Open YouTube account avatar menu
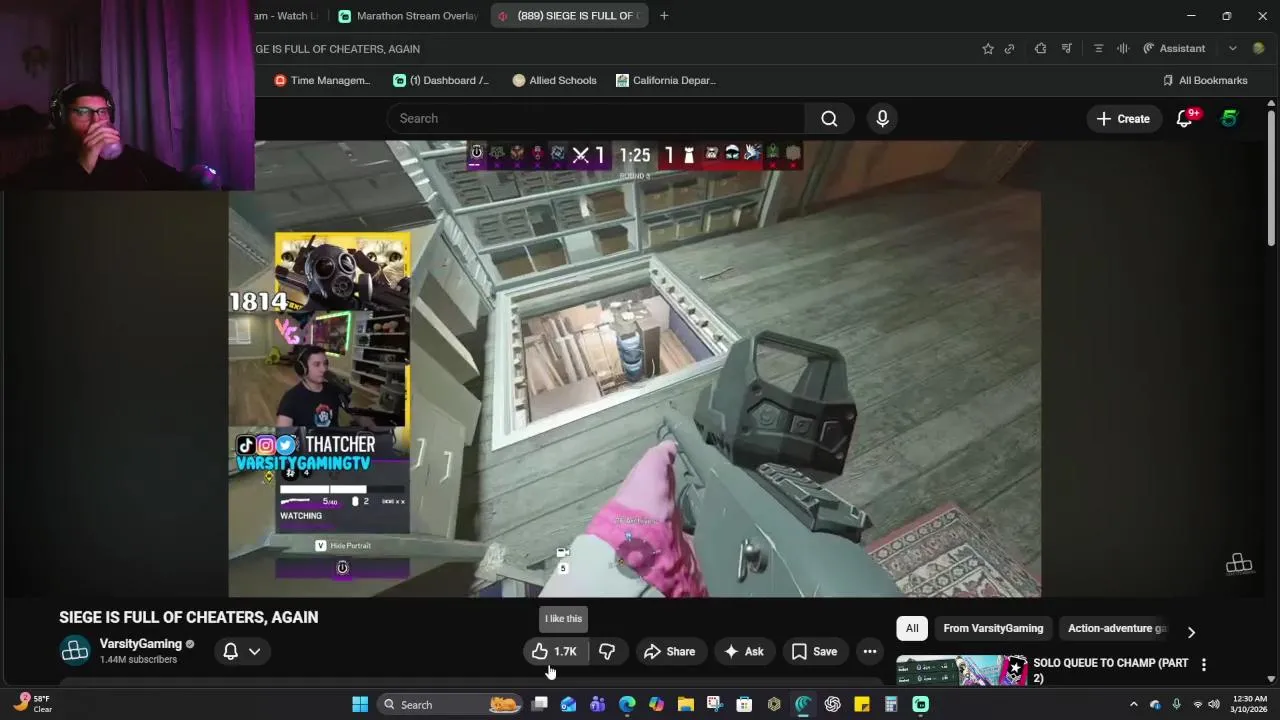 [1230, 118]
